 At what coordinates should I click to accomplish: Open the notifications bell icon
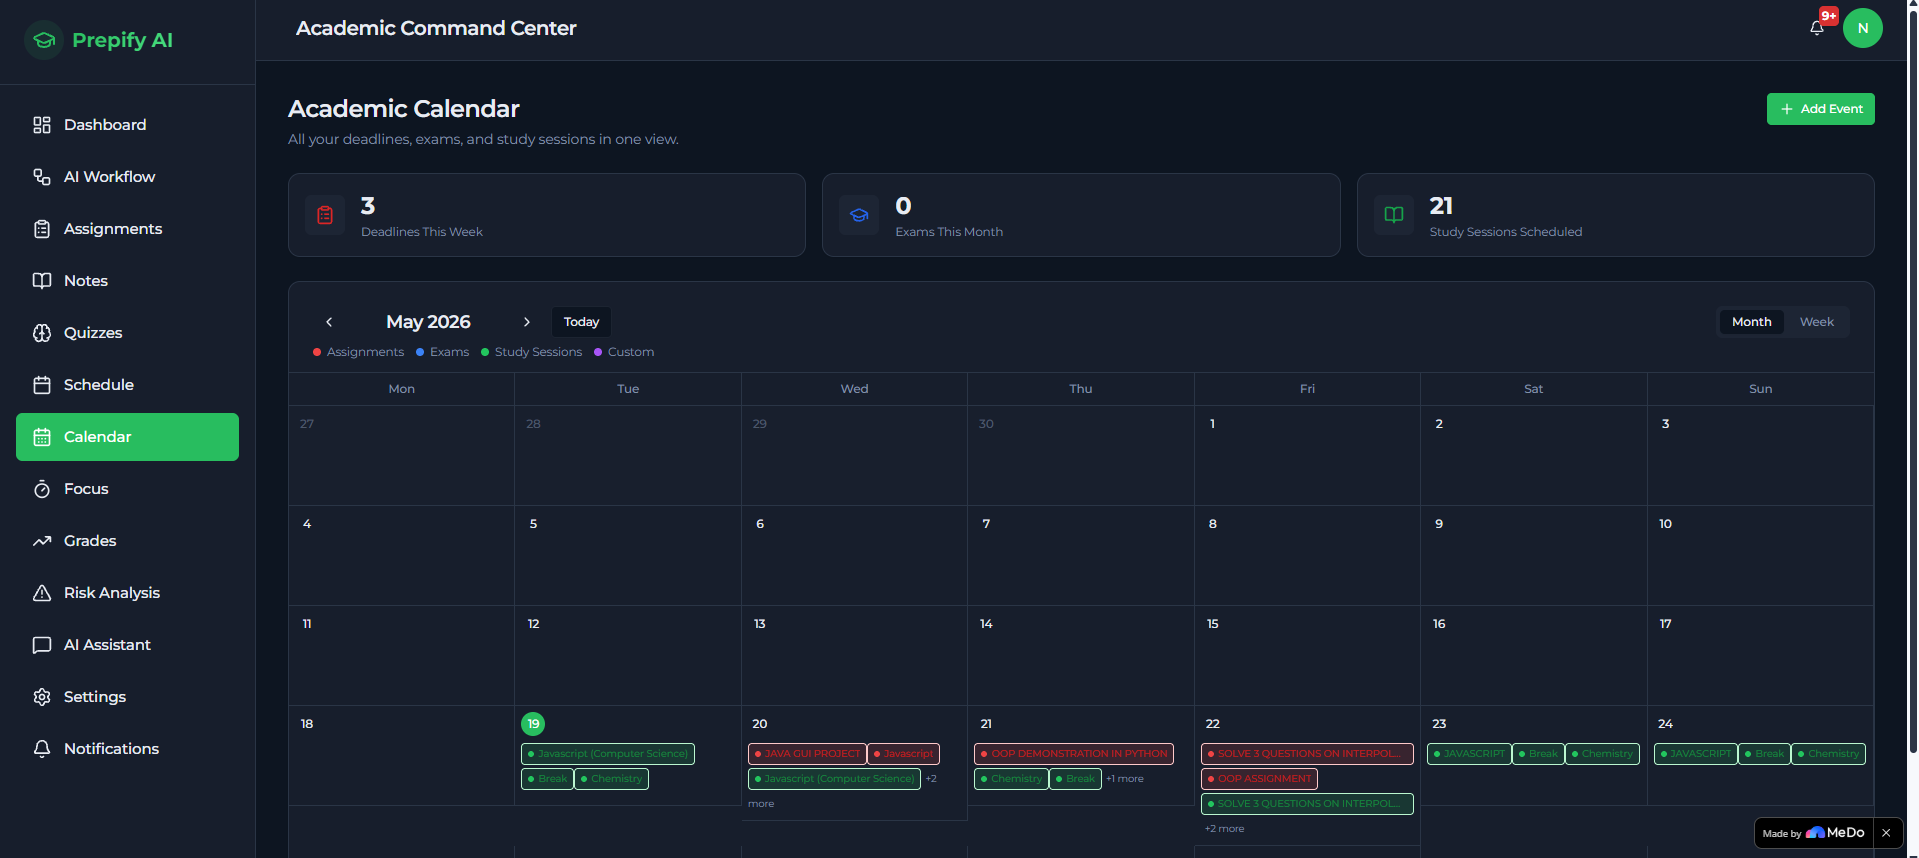click(1817, 28)
